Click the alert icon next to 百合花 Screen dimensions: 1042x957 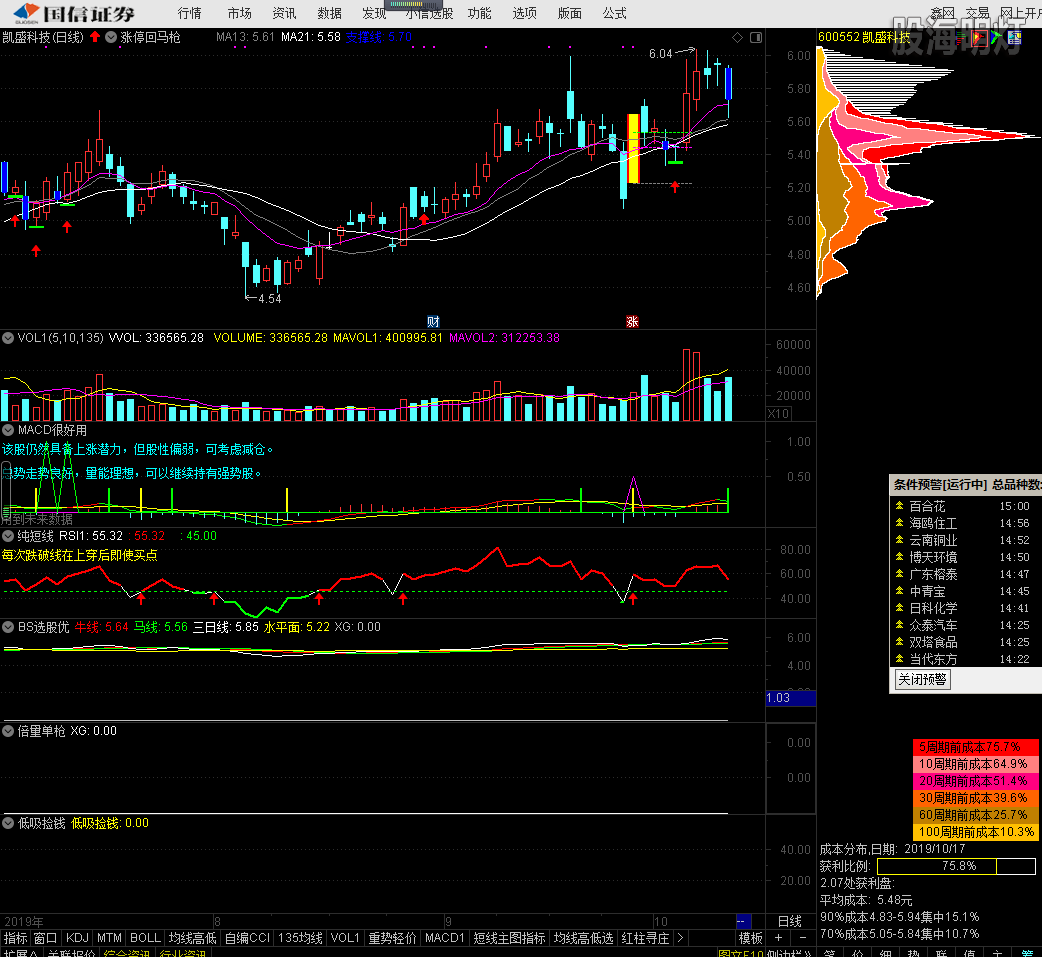coord(899,506)
